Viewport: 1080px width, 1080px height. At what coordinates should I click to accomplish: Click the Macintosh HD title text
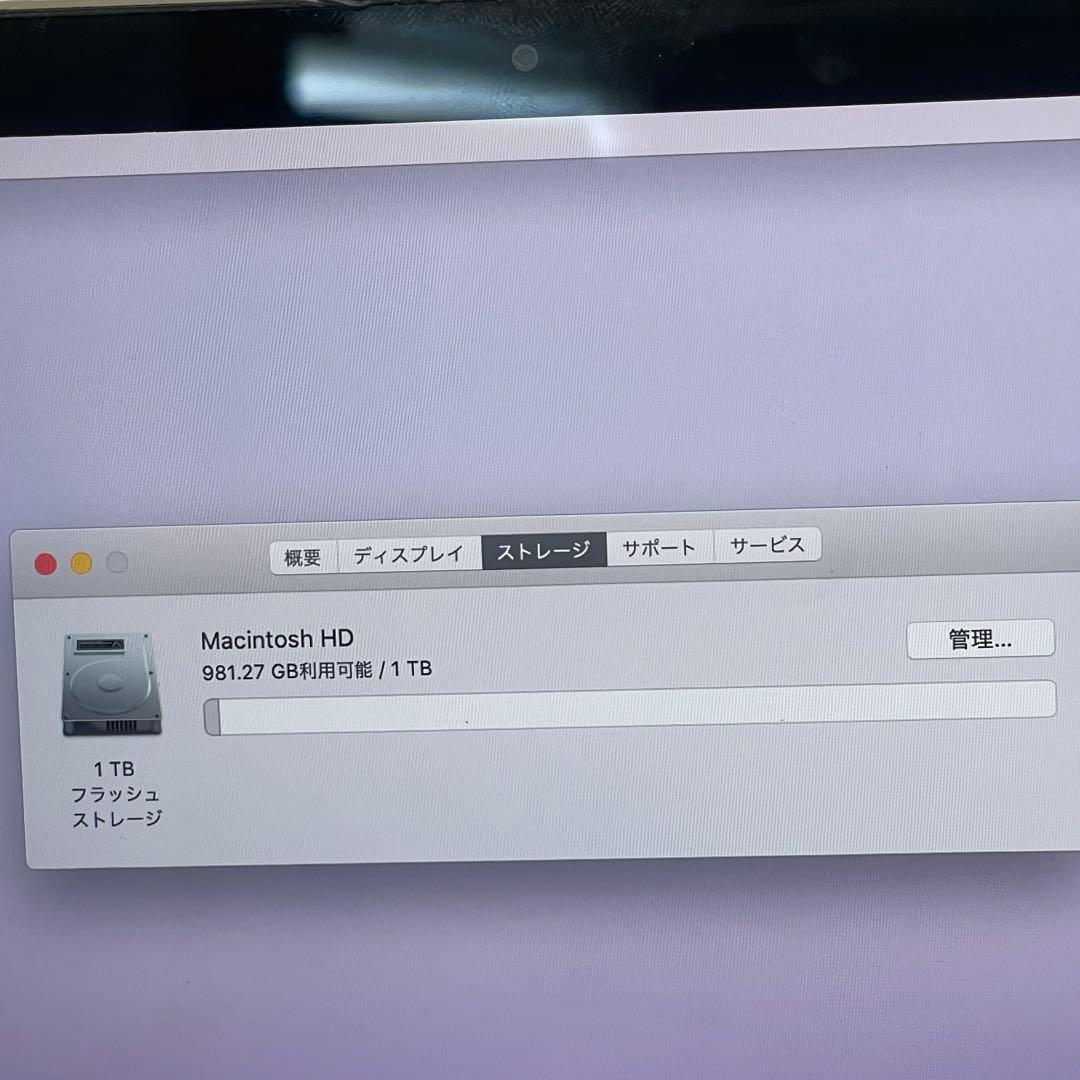(276, 638)
